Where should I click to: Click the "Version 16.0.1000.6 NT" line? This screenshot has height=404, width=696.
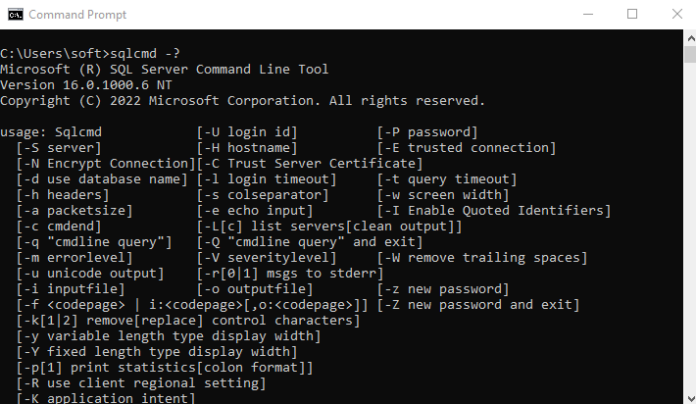point(86,85)
